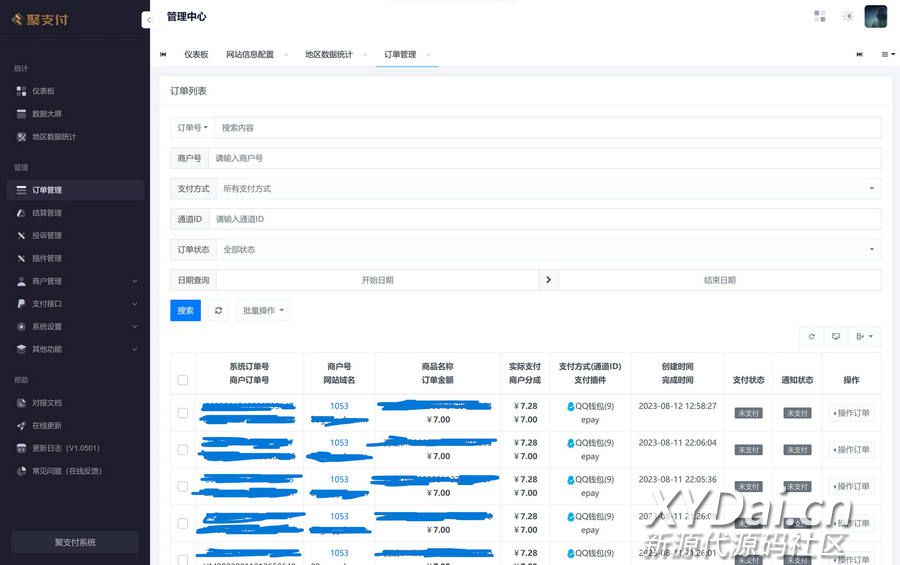Screen dimensions: 900x565
Task: Open the user avatar in top right
Action: tap(875, 16)
